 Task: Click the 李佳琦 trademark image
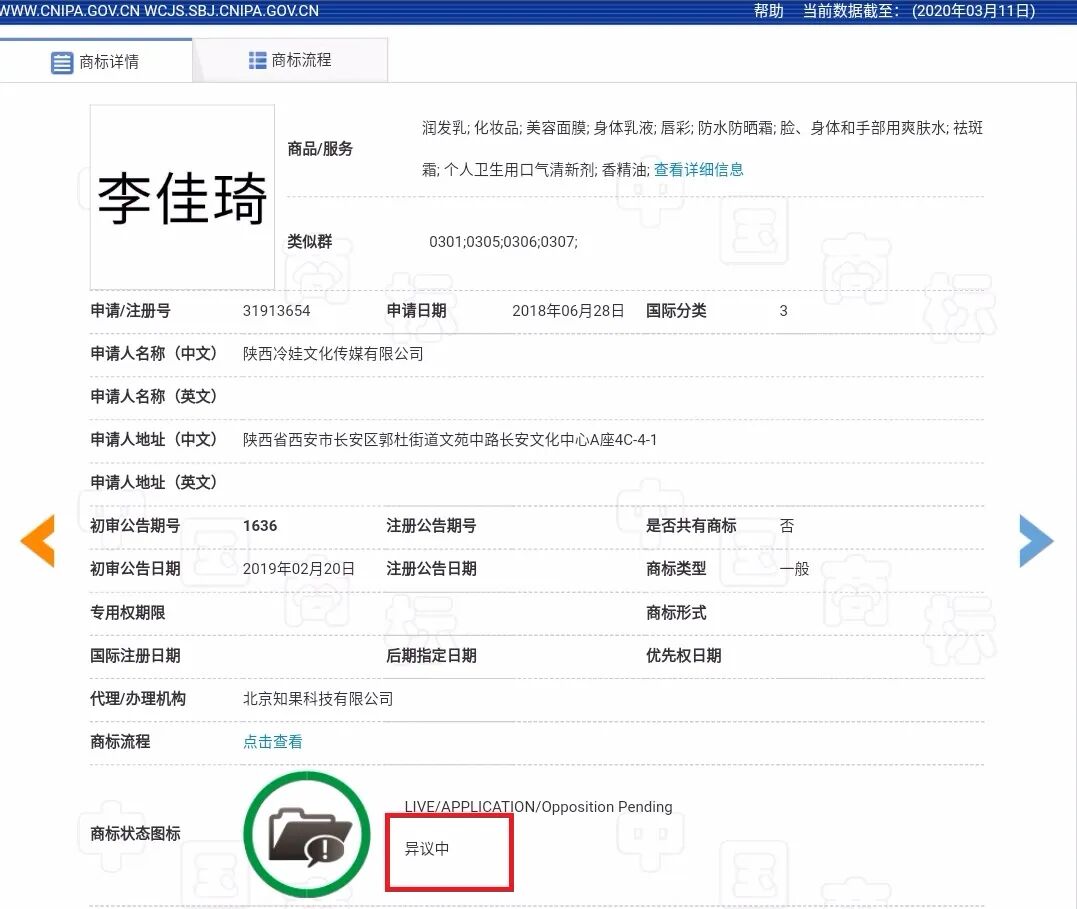(x=181, y=198)
